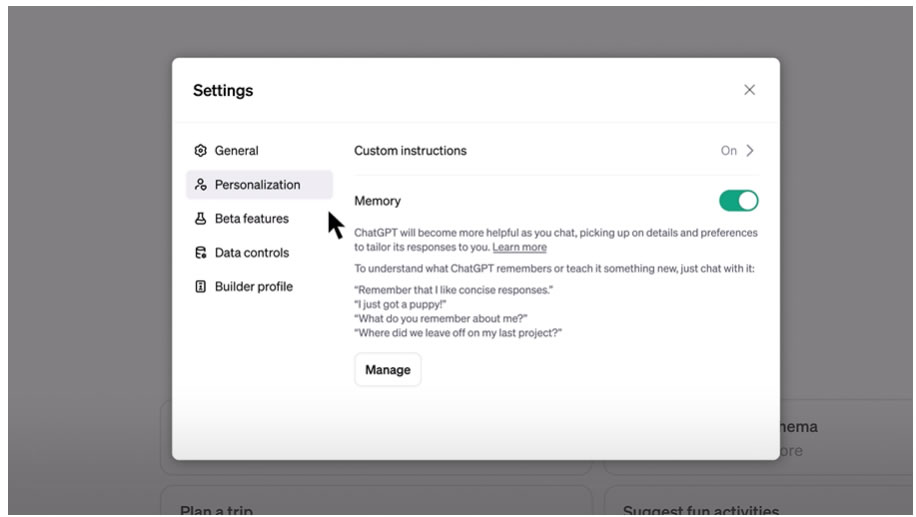This screenshot has height=517, width=916.
Task: Disable the Memory toggle switch
Action: click(x=738, y=201)
